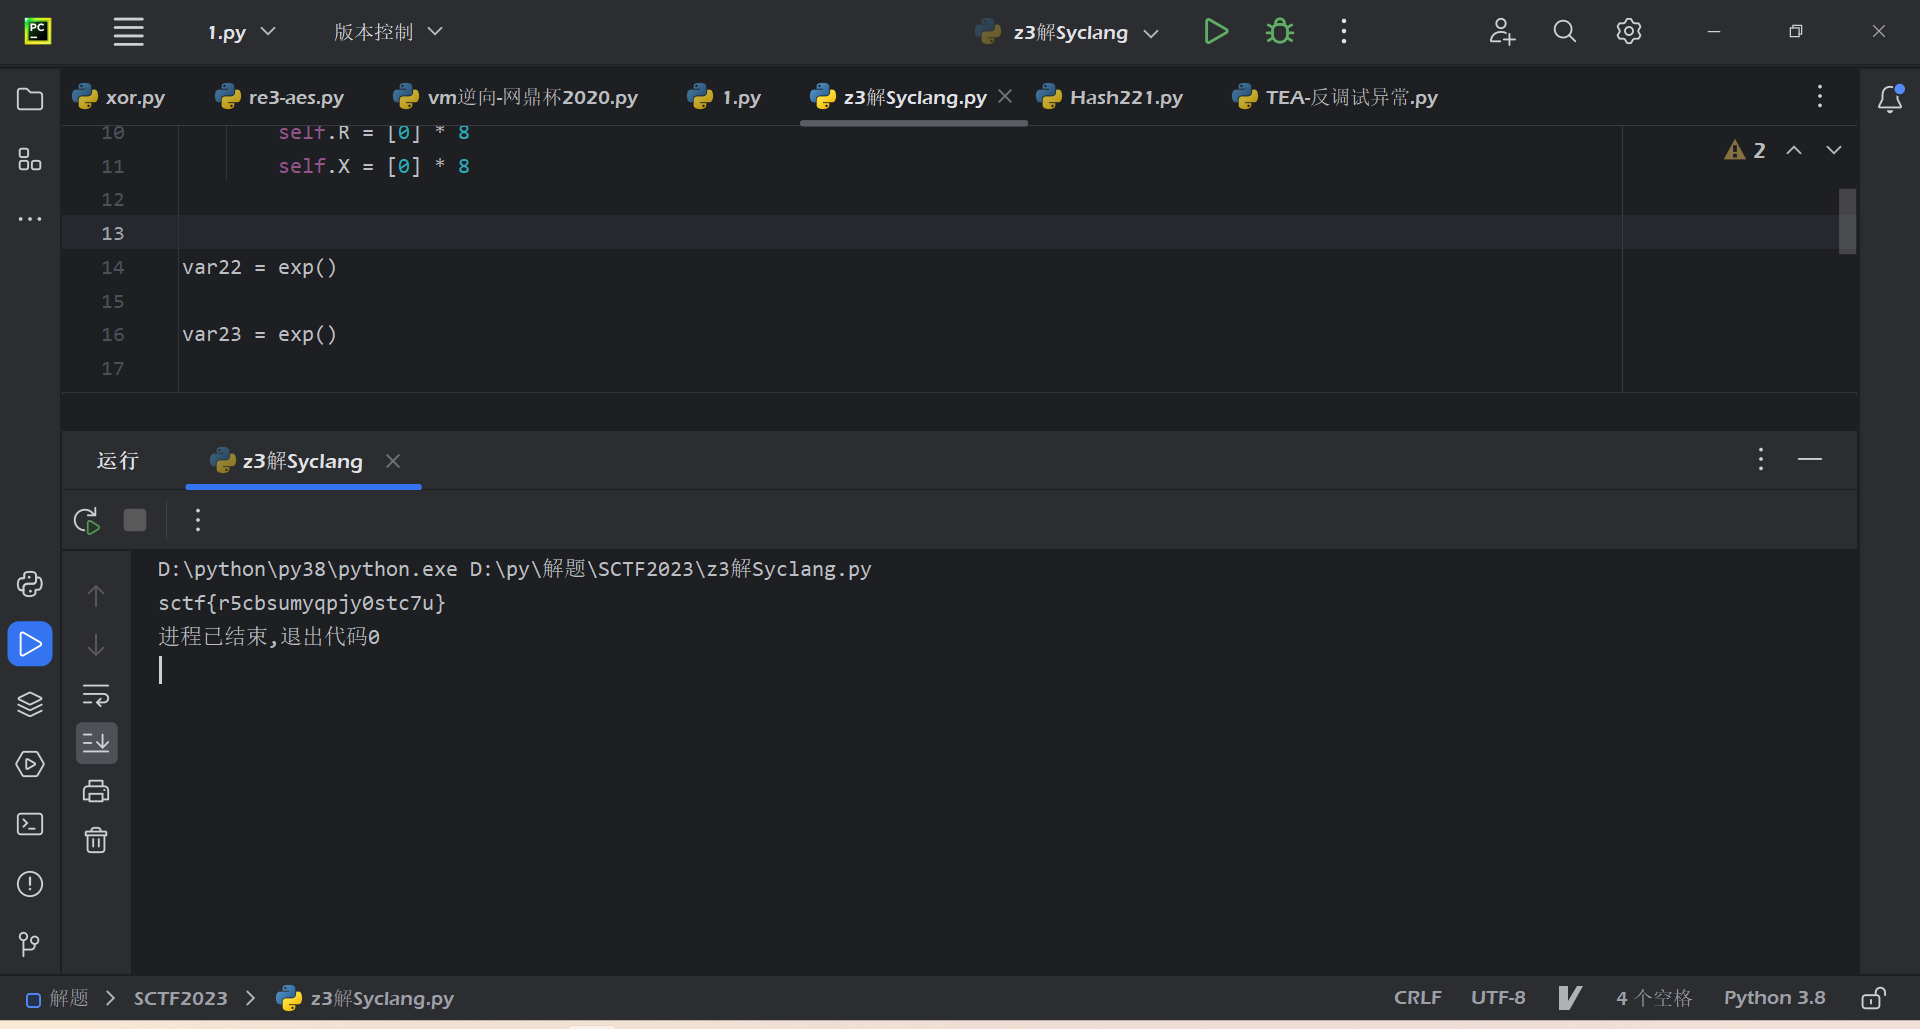Screen dimensions: 1920x1029
Task: Show the 2 warnings inspection widget
Action: (x=1745, y=150)
